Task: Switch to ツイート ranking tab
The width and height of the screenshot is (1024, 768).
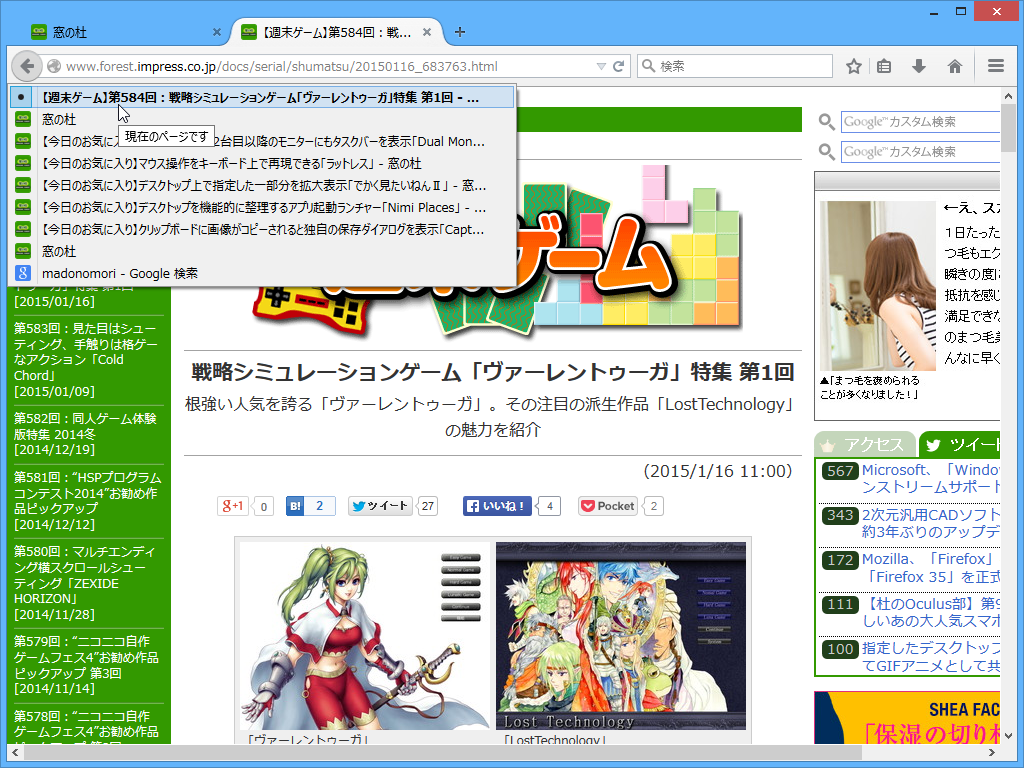Action: tap(960, 445)
